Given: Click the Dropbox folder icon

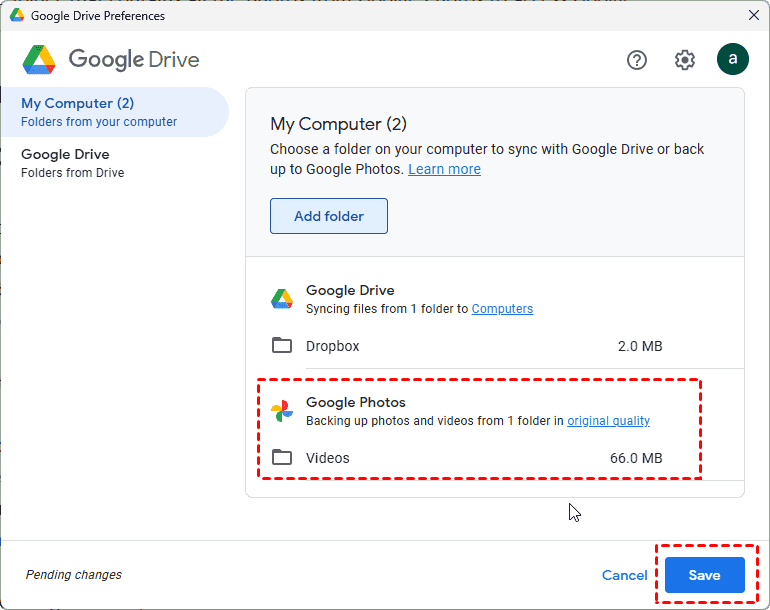Looking at the screenshot, I should point(282,346).
